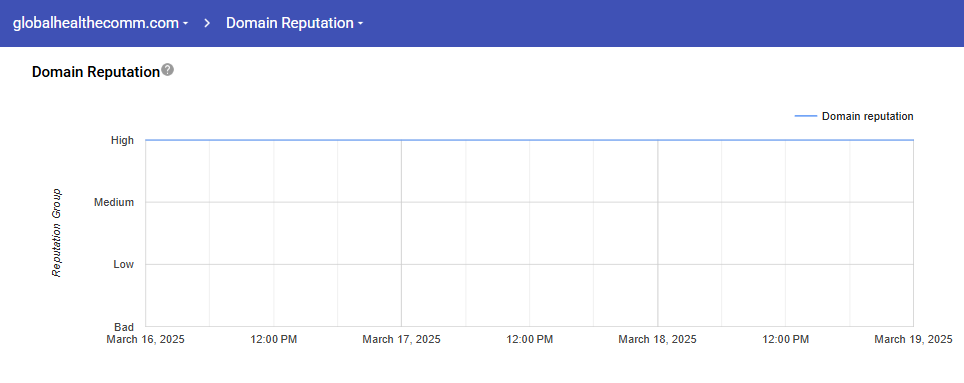The image size is (964, 383).
Task: Open the Domain Reputation help icon
Action: tap(167, 70)
